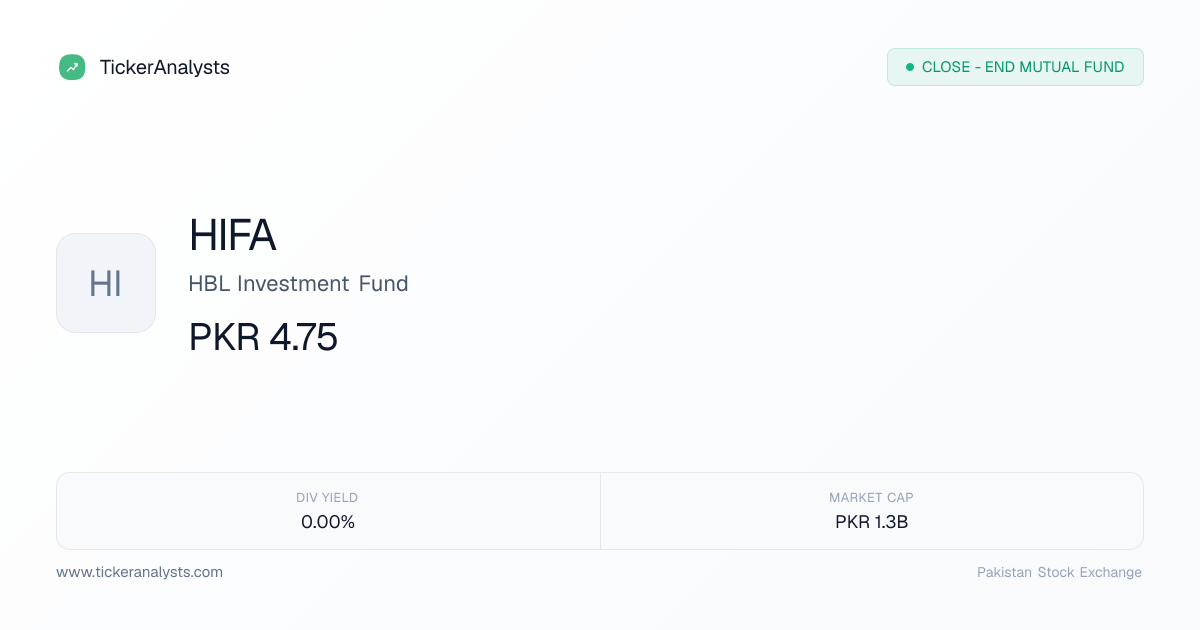1200x630 pixels.
Task: Click the Market Cap stats cell
Action: pos(872,511)
